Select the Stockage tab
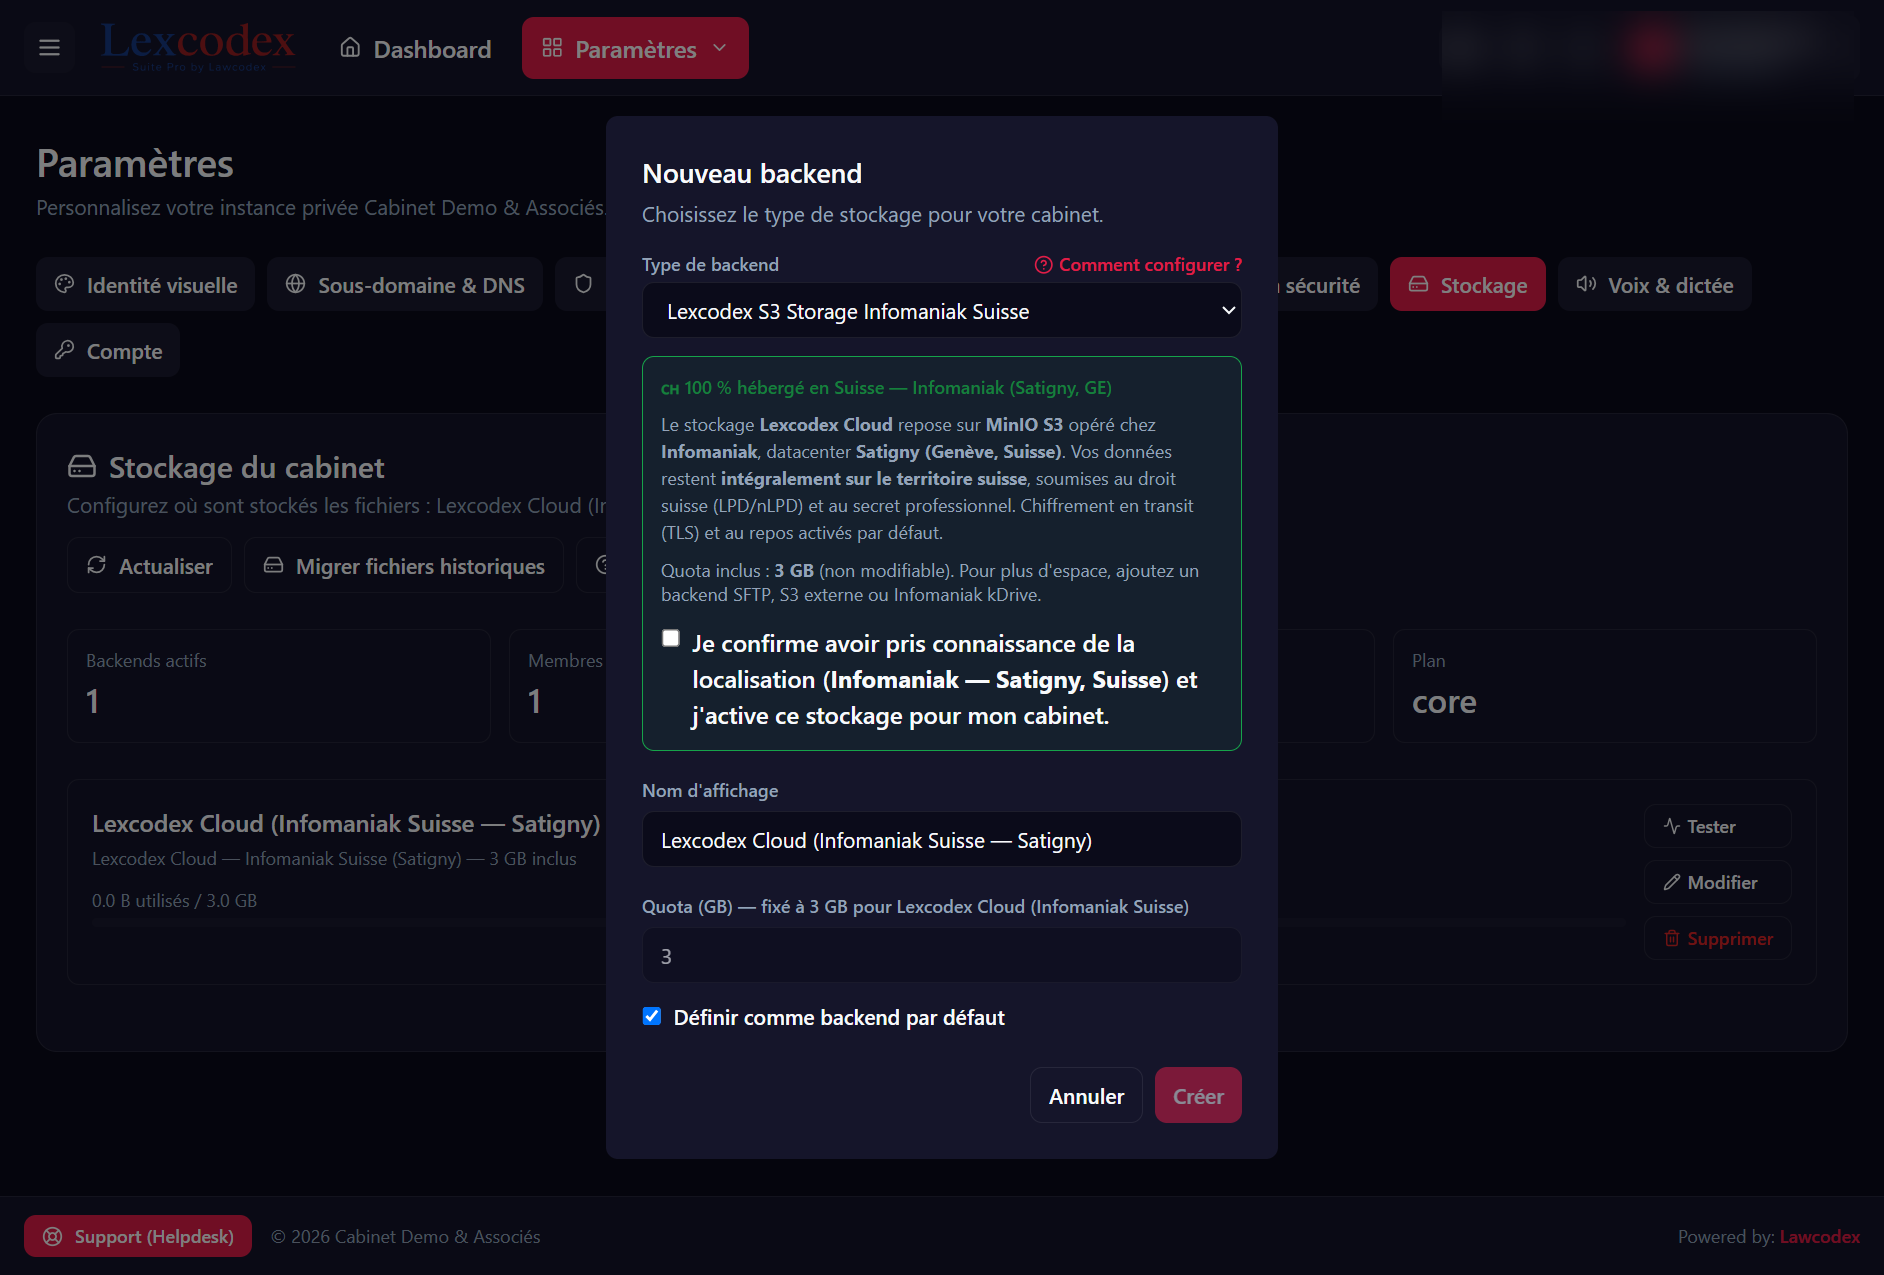The image size is (1884, 1275). click(x=1467, y=285)
